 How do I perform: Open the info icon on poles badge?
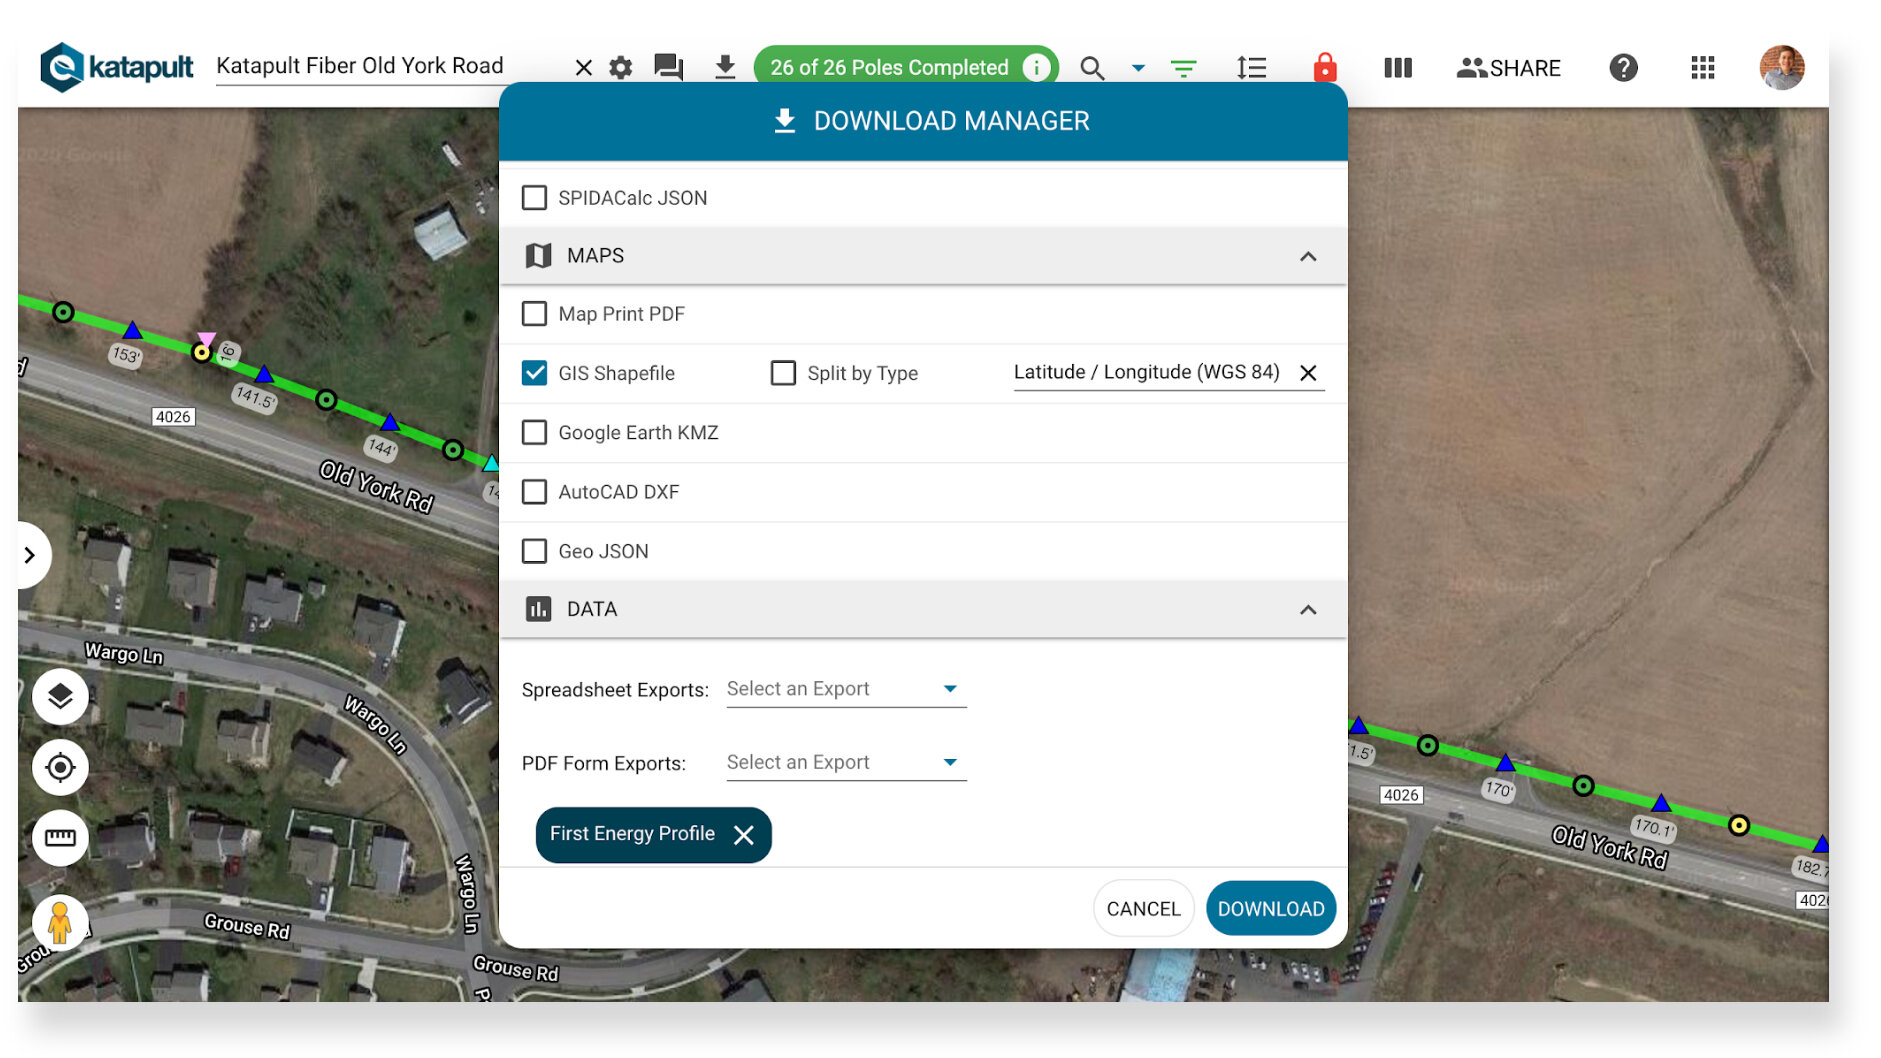1037,67
